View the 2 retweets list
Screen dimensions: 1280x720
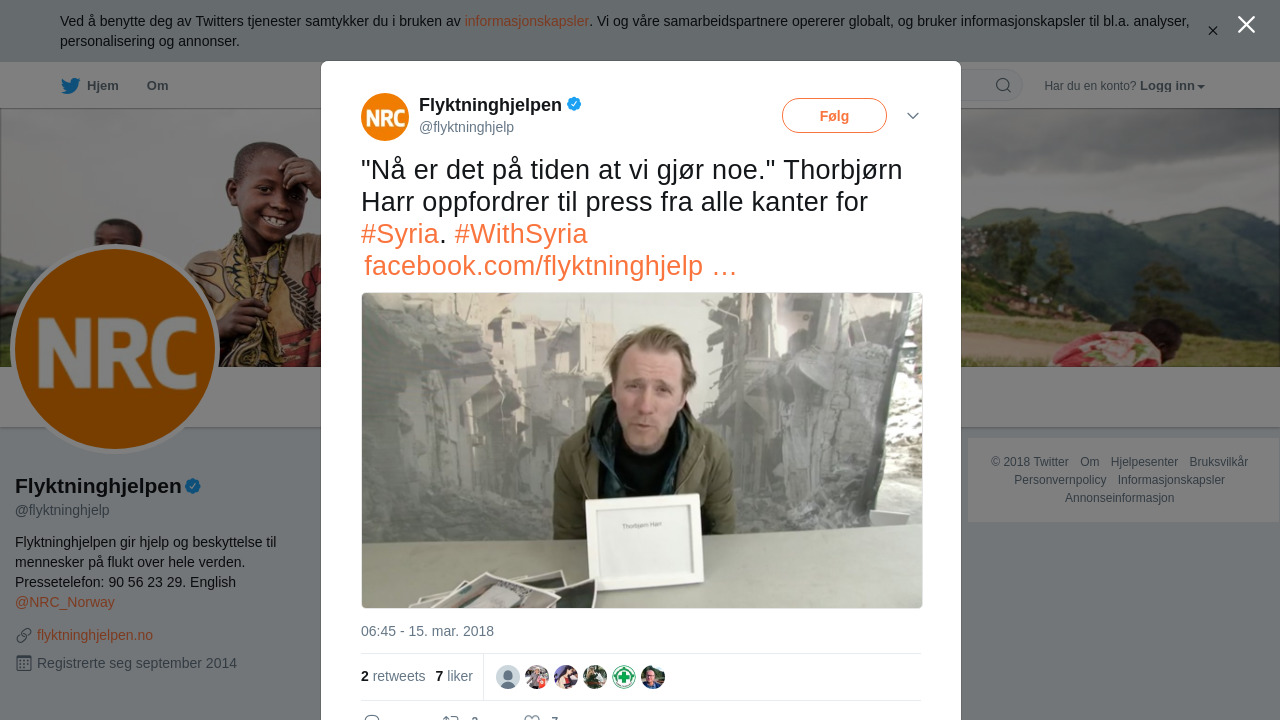[393, 677]
